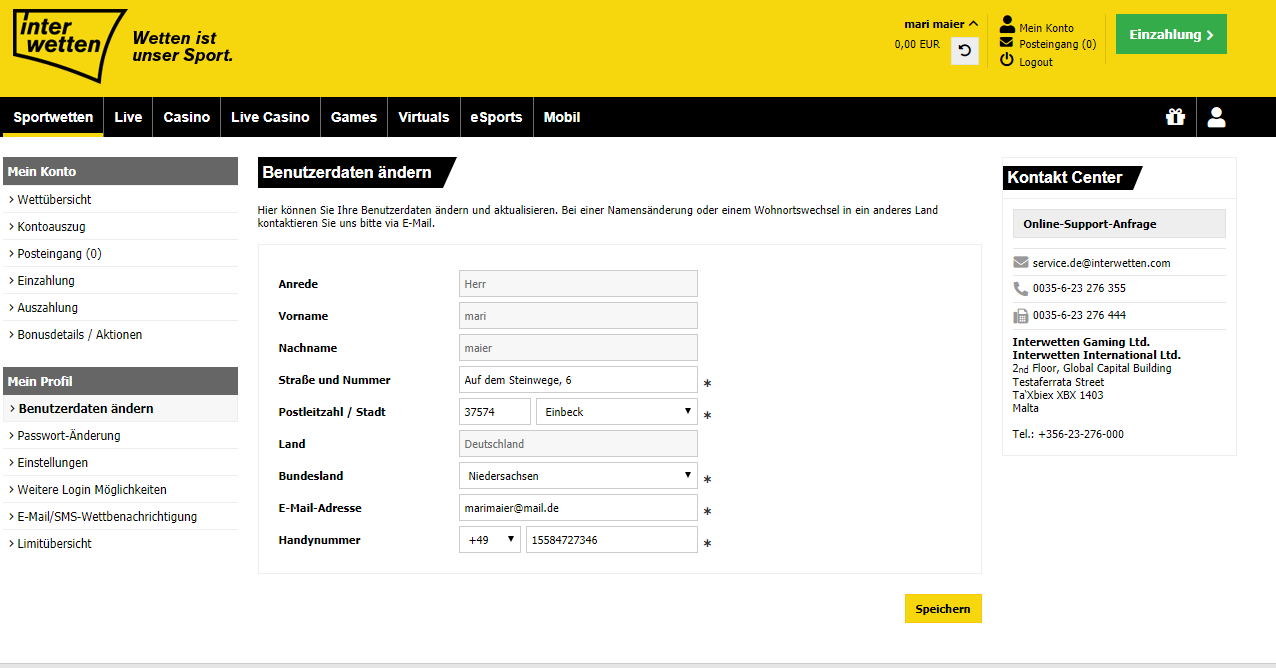This screenshot has height=668, width=1276.
Task: Click the Mein Profil section header
Action: click(x=120, y=381)
